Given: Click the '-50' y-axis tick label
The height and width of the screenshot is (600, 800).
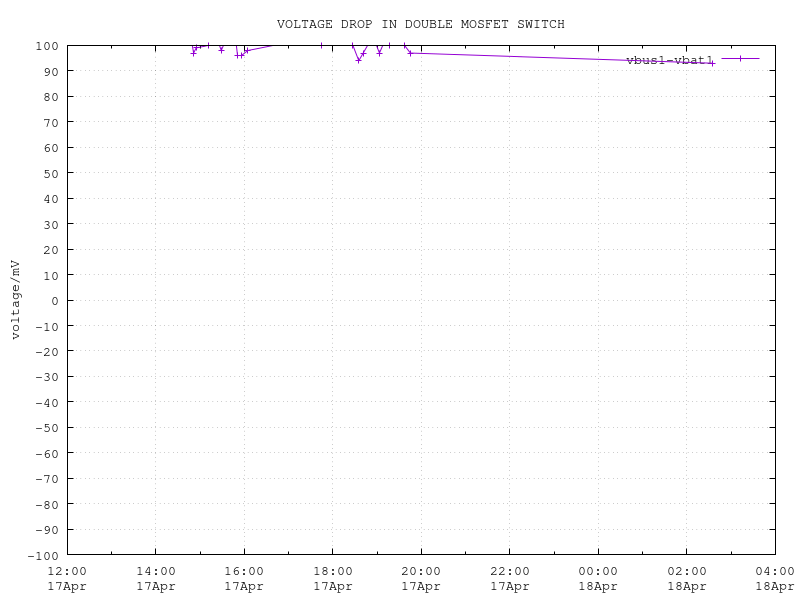Looking at the screenshot, I should pos(47,428).
